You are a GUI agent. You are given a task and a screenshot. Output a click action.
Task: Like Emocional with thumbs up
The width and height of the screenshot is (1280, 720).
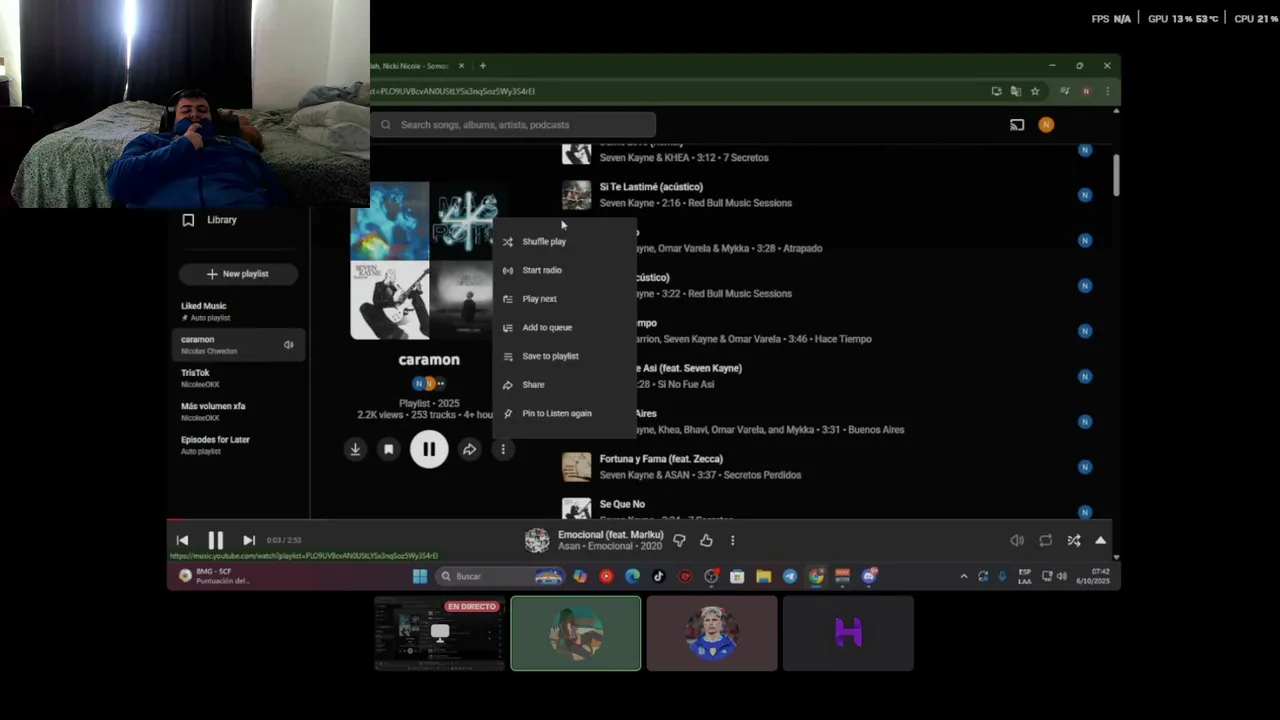pos(706,540)
